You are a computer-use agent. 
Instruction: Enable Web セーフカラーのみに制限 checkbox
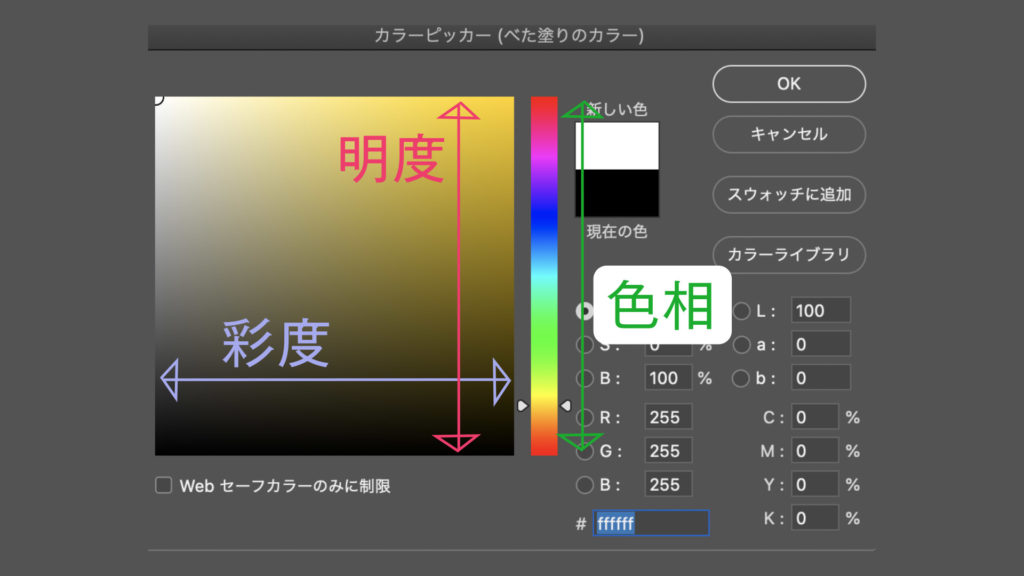163,485
